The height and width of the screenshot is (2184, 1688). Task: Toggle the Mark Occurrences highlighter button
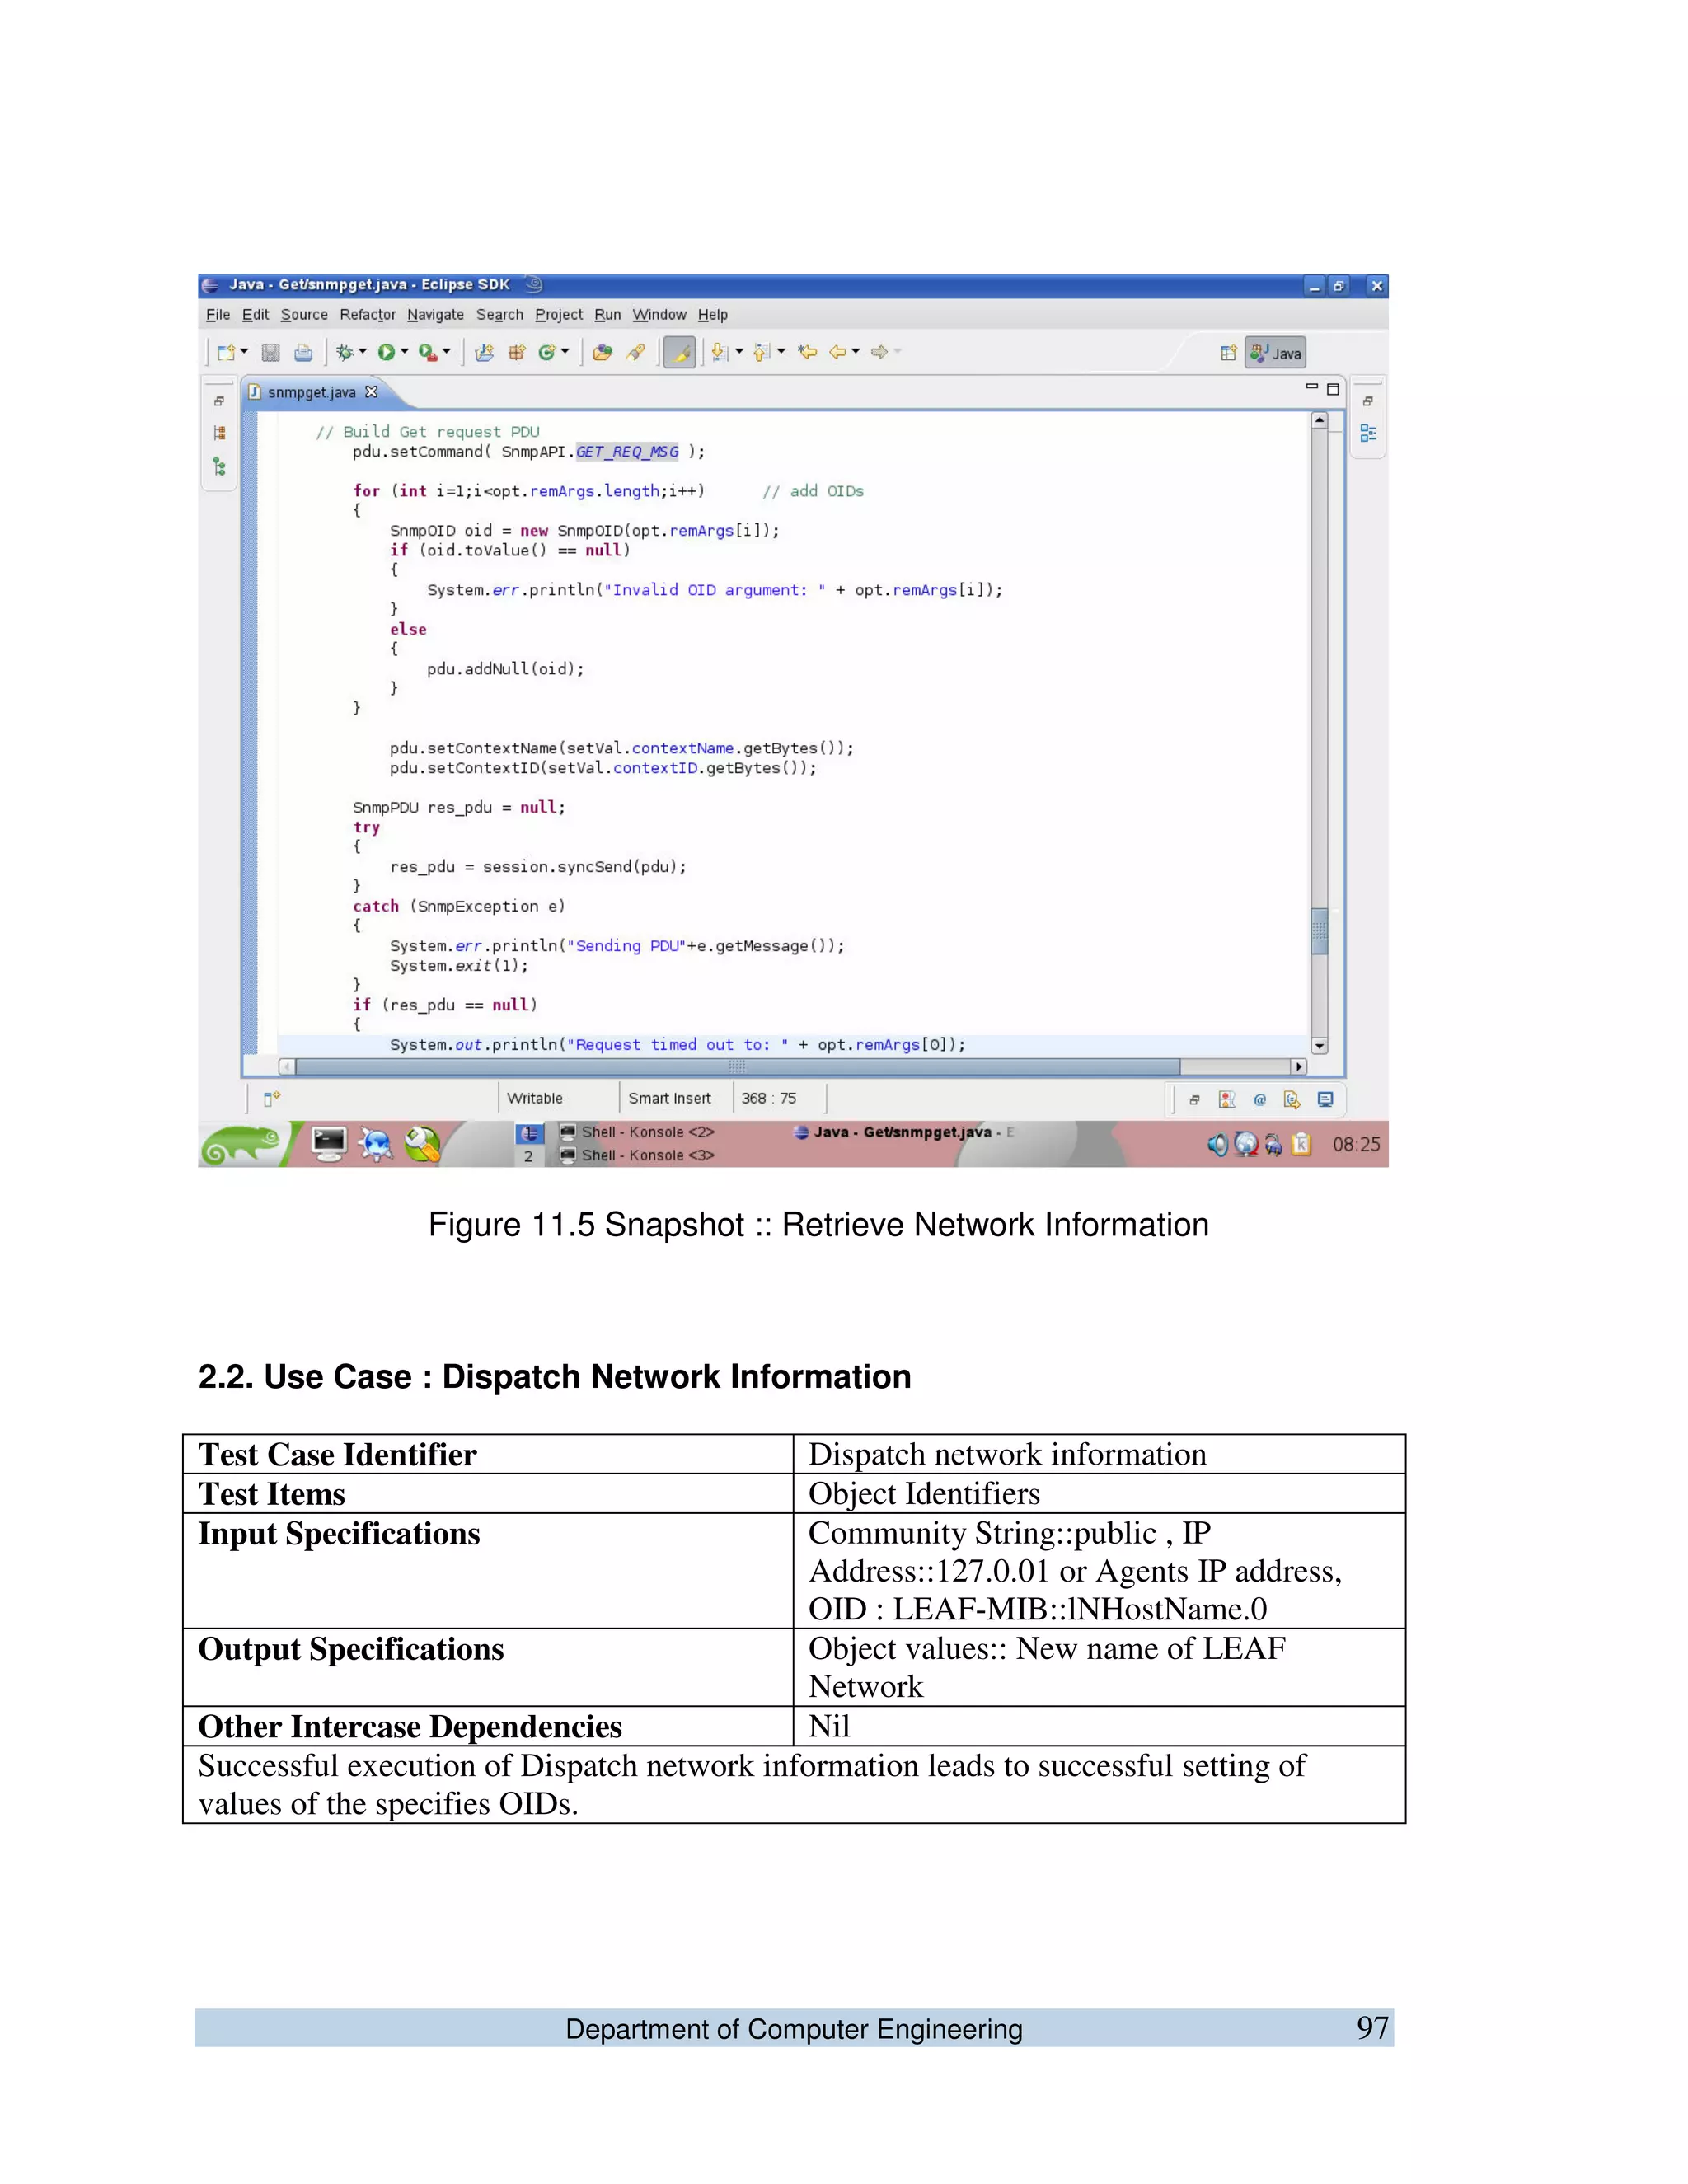tap(679, 352)
